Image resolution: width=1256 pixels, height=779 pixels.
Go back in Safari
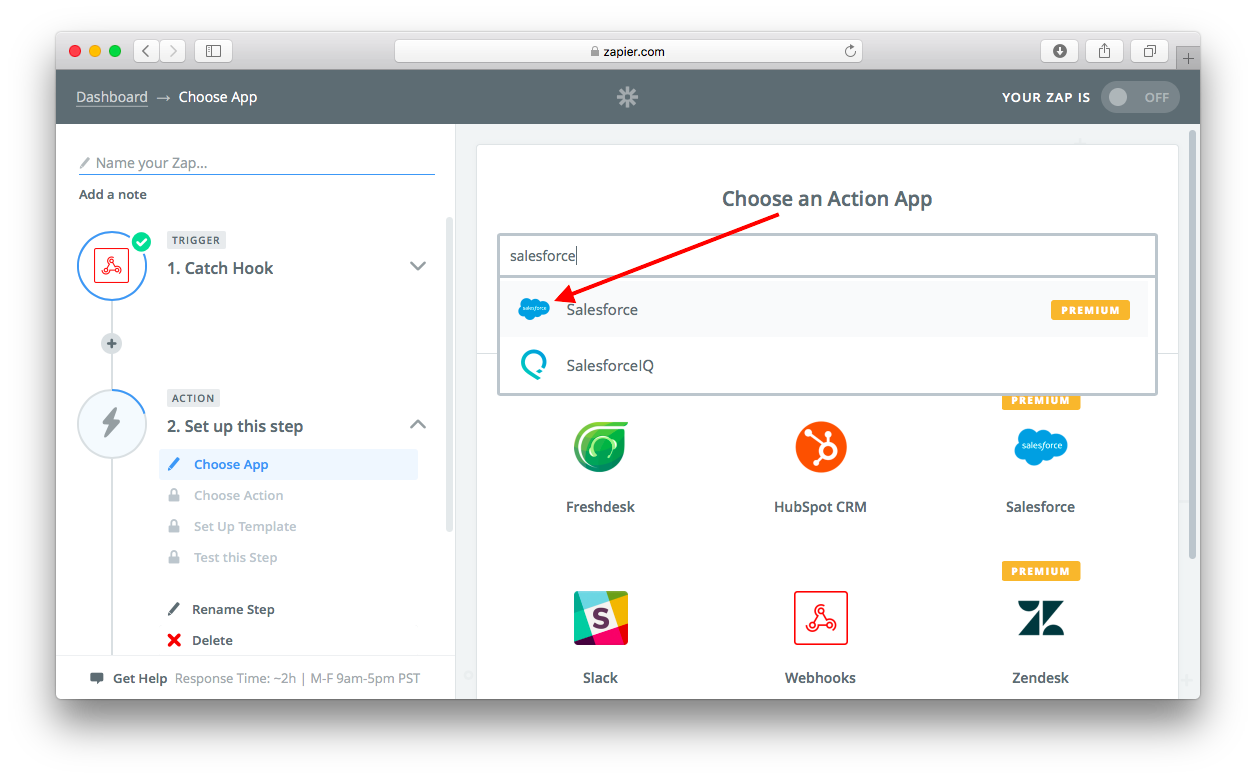click(147, 50)
